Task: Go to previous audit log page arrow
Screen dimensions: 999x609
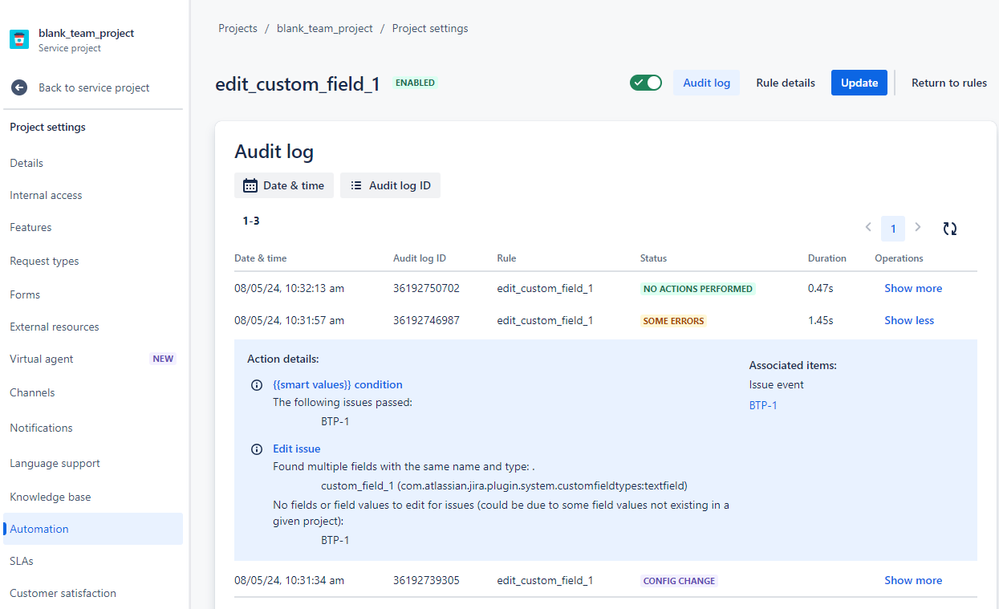Action: (868, 228)
